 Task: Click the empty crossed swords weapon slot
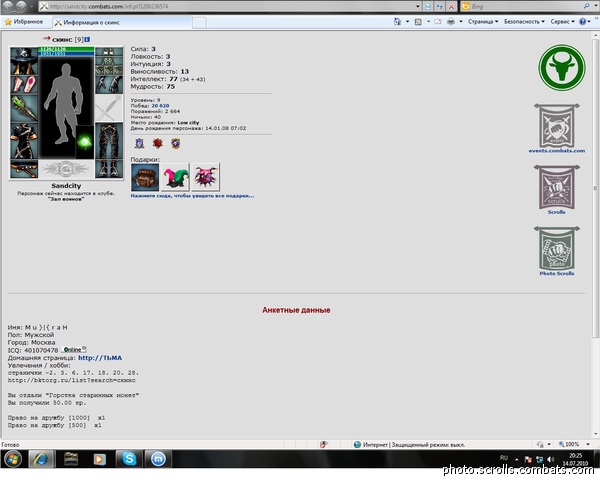point(109,109)
